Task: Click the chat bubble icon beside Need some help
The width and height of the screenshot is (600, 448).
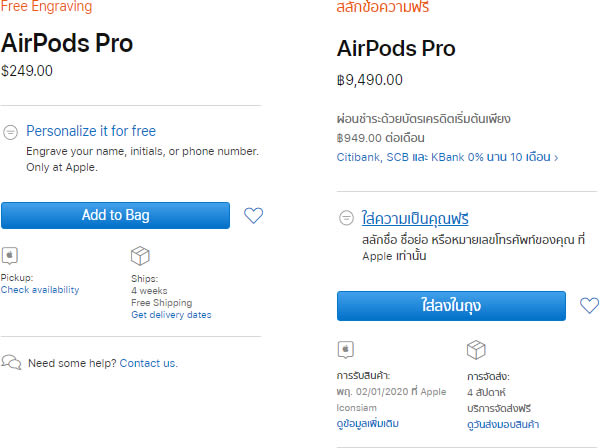Action: pos(12,362)
